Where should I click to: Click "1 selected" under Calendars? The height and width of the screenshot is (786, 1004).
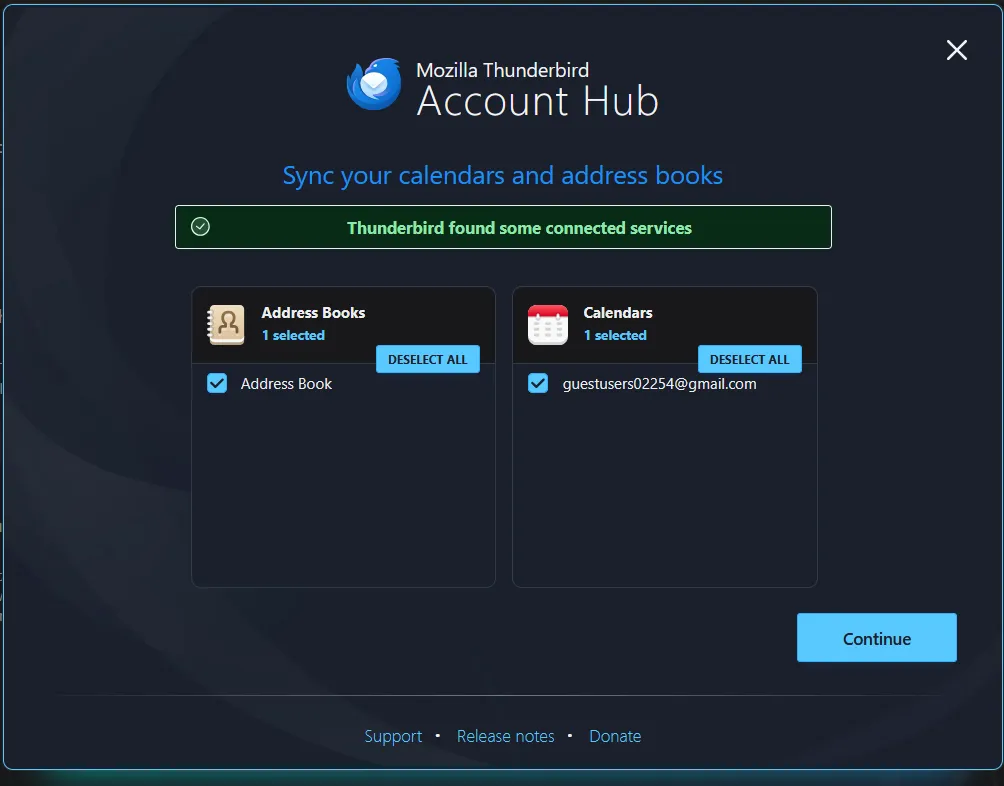tap(615, 335)
